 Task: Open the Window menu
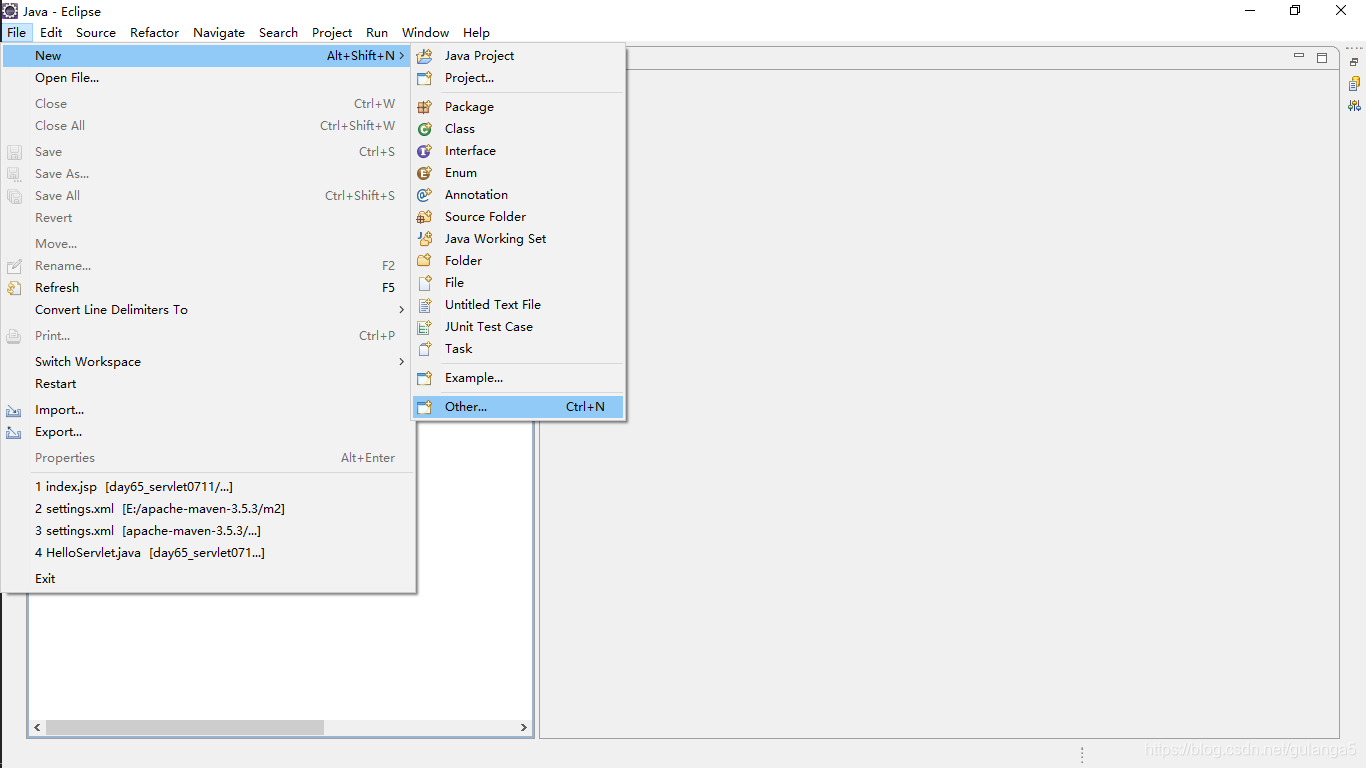pyautogui.click(x=426, y=32)
